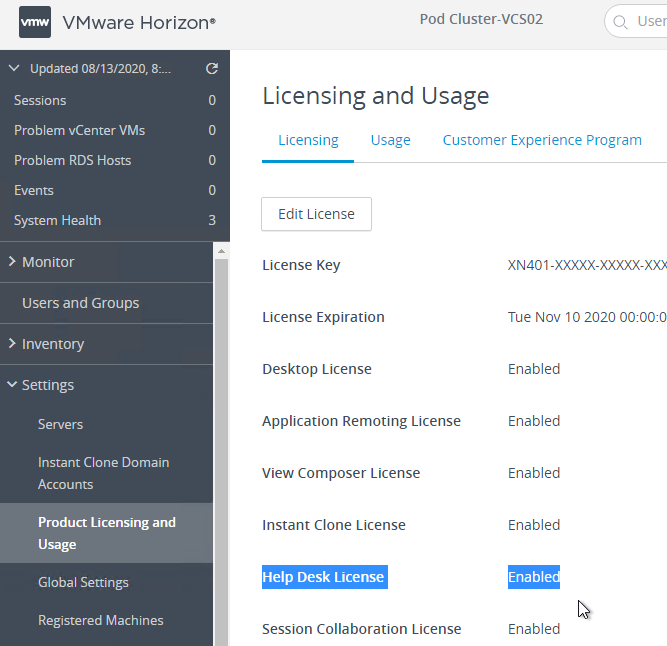Image resolution: width=667 pixels, height=646 pixels.
Task: Expand the Monitor menu
Action: pos(106,262)
